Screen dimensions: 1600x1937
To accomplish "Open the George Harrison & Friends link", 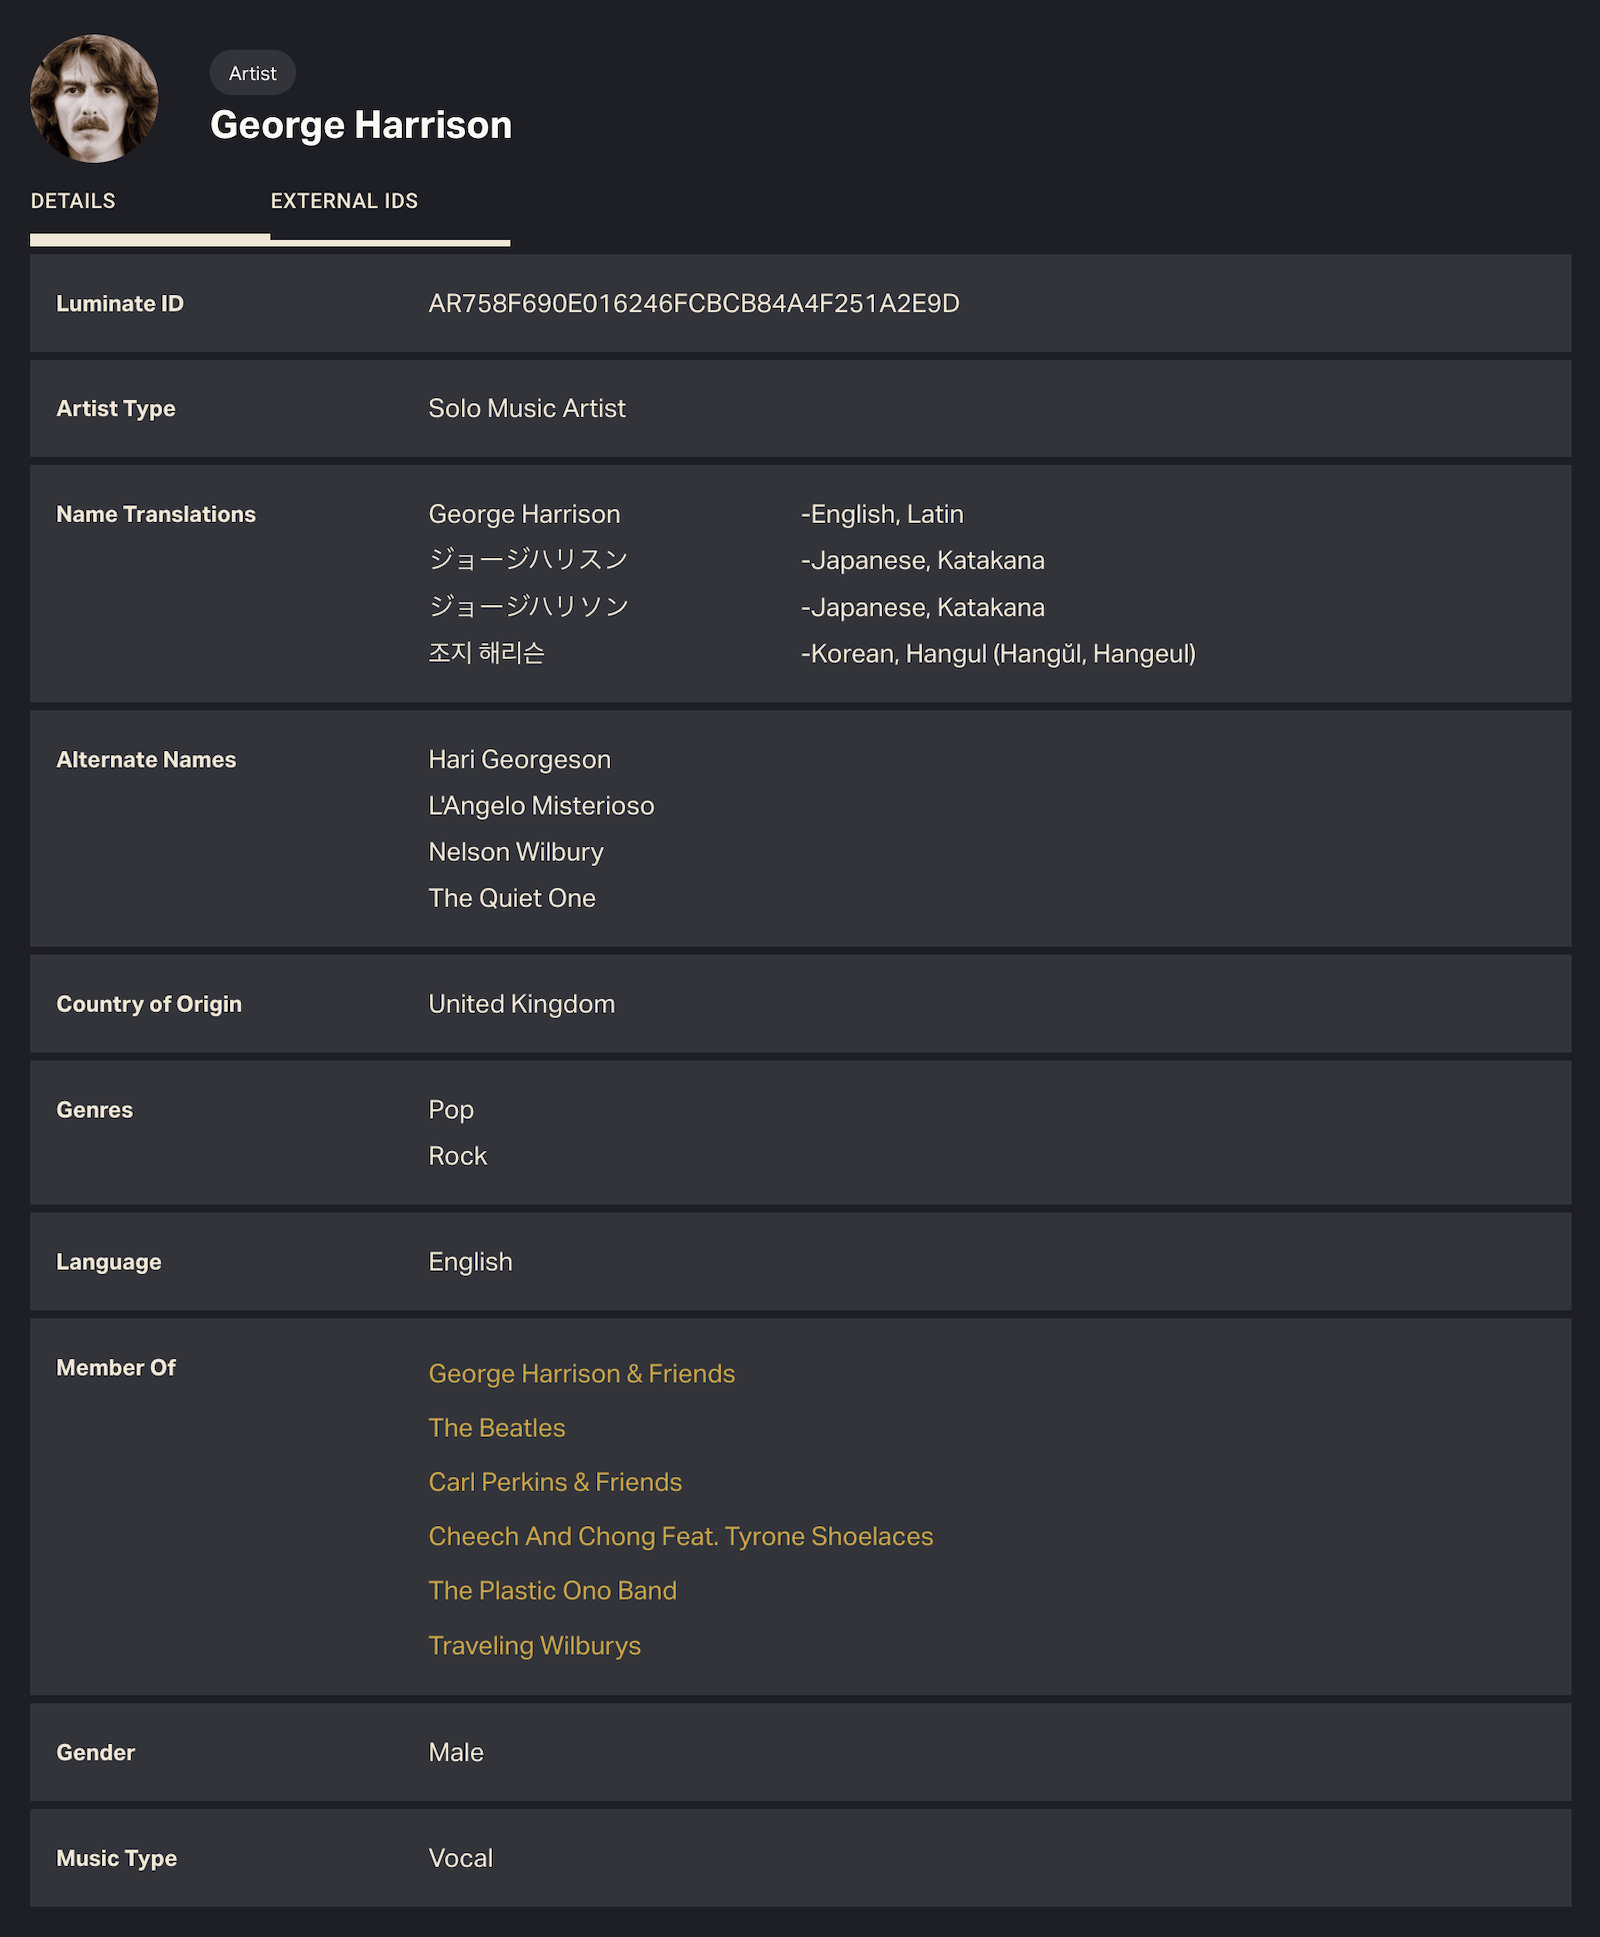I will point(581,1374).
